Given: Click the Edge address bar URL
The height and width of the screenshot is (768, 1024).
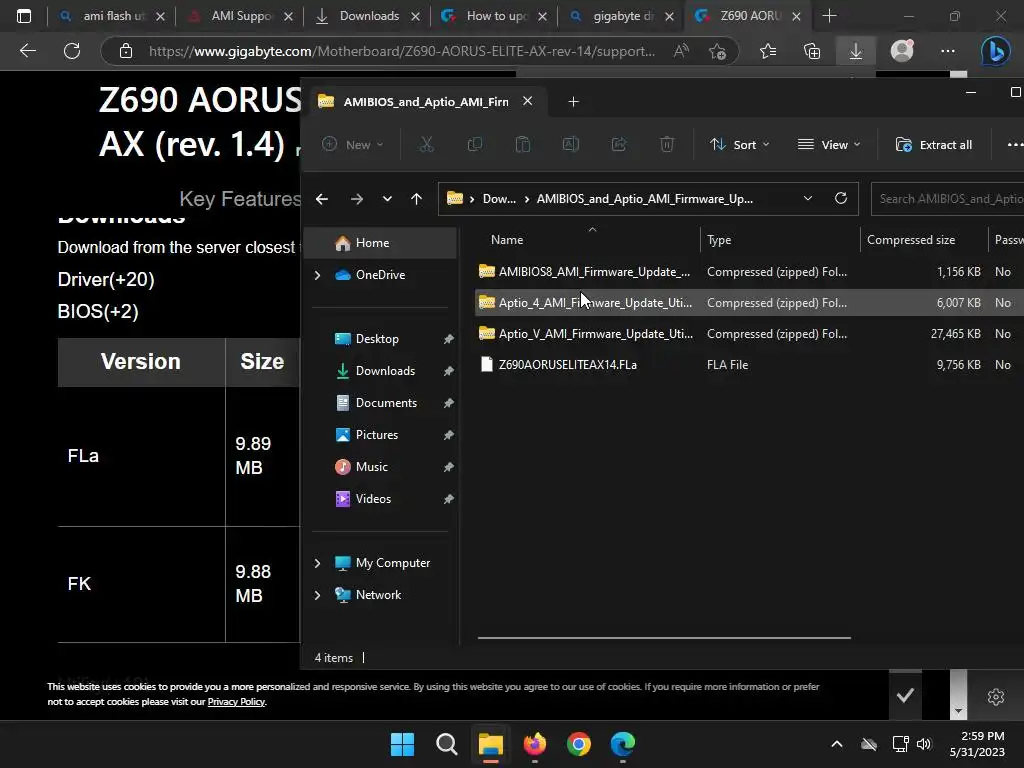Looking at the screenshot, I should (402, 51).
